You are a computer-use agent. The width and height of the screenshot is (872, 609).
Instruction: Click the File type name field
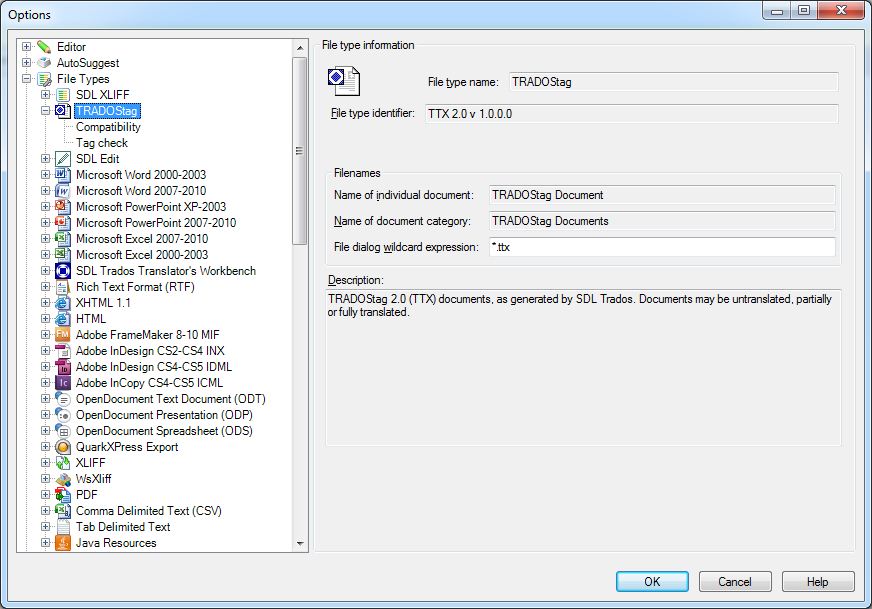(673, 82)
